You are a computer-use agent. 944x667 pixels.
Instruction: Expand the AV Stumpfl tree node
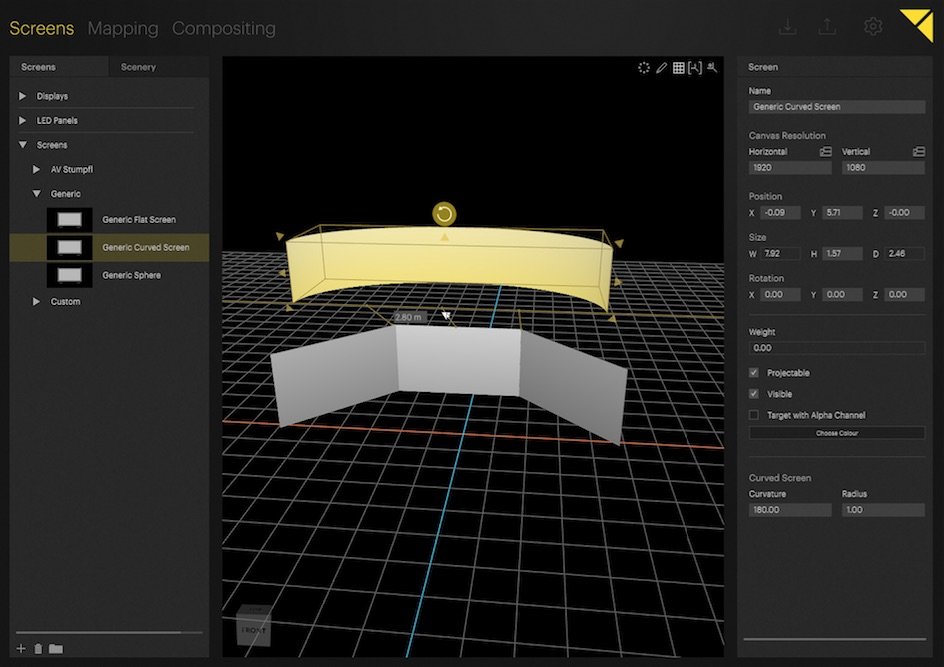tap(36, 170)
